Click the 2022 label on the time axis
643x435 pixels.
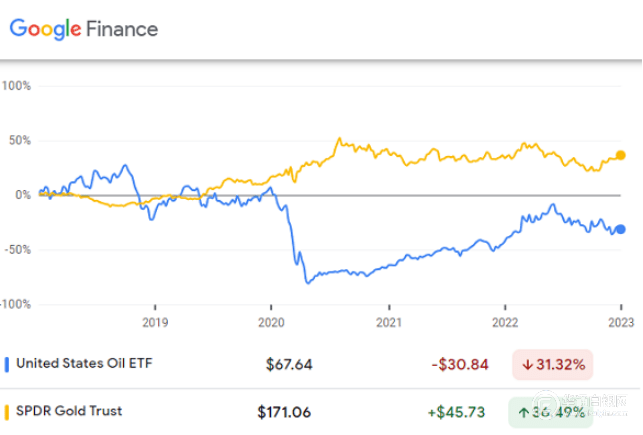(x=505, y=322)
